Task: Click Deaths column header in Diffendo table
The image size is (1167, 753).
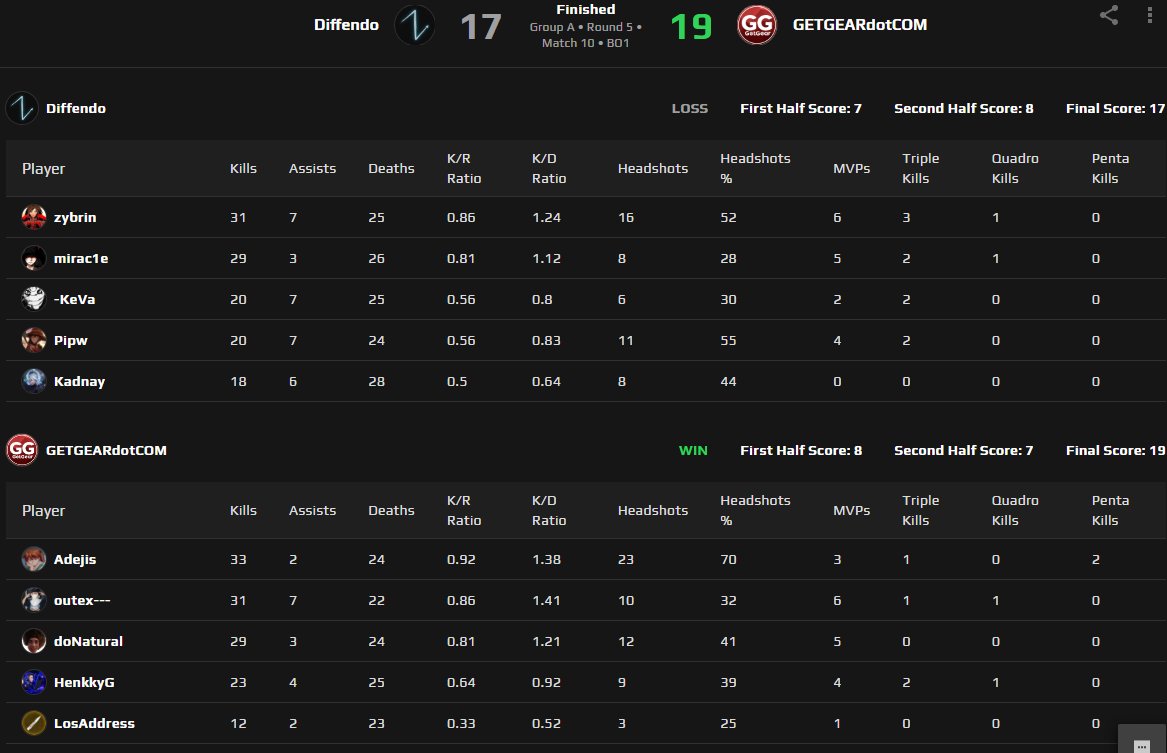Action: click(x=391, y=168)
